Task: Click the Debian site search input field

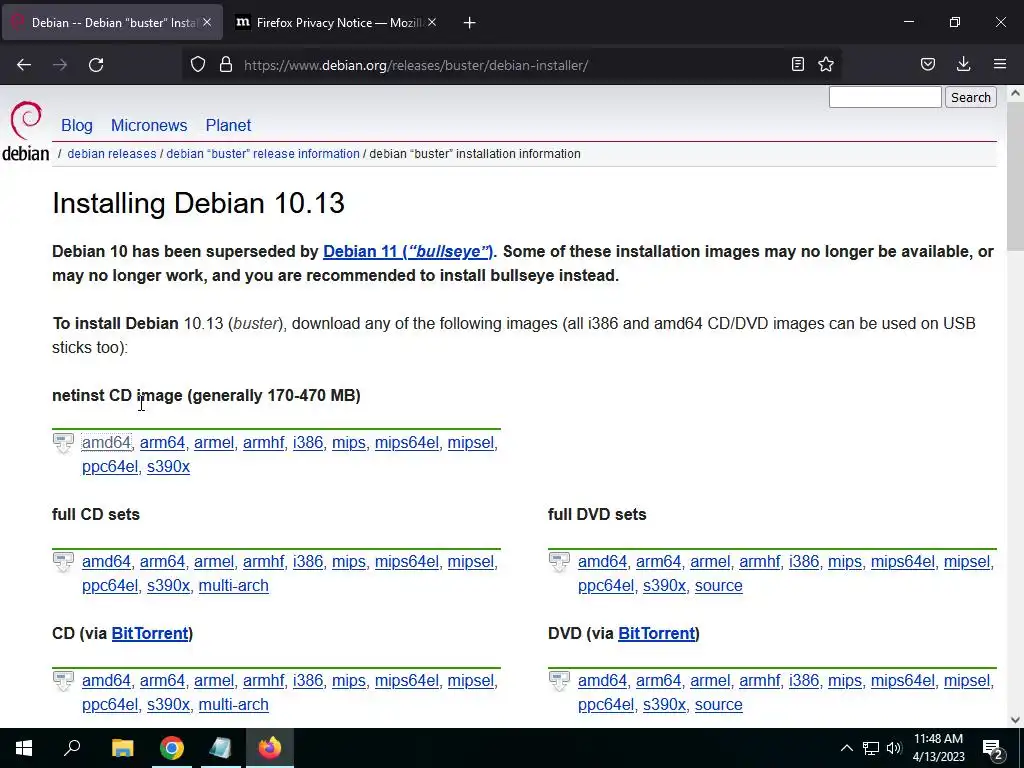Action: click(885, 97)
